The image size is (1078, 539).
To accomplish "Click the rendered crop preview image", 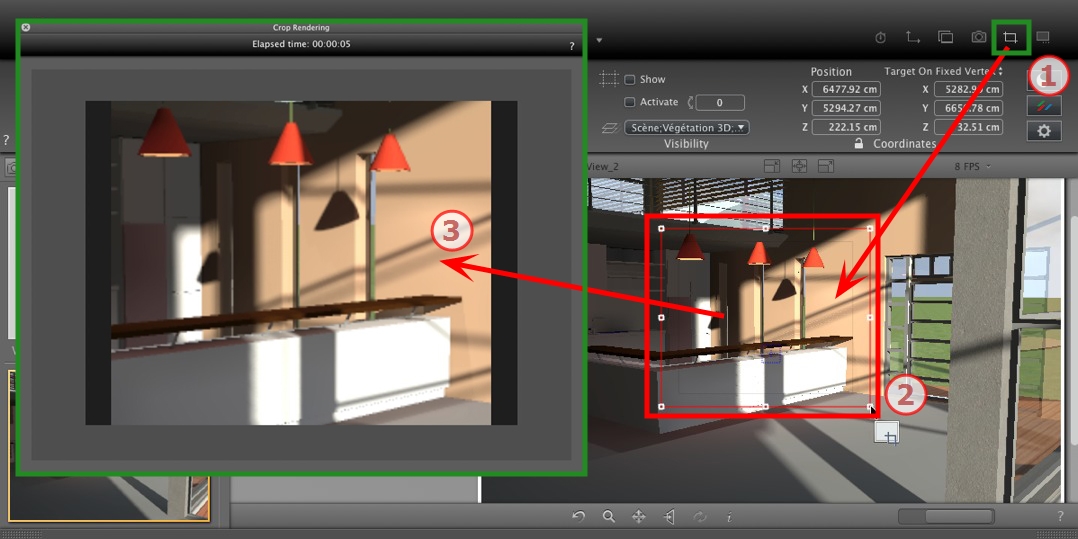I will click(301, 263).
